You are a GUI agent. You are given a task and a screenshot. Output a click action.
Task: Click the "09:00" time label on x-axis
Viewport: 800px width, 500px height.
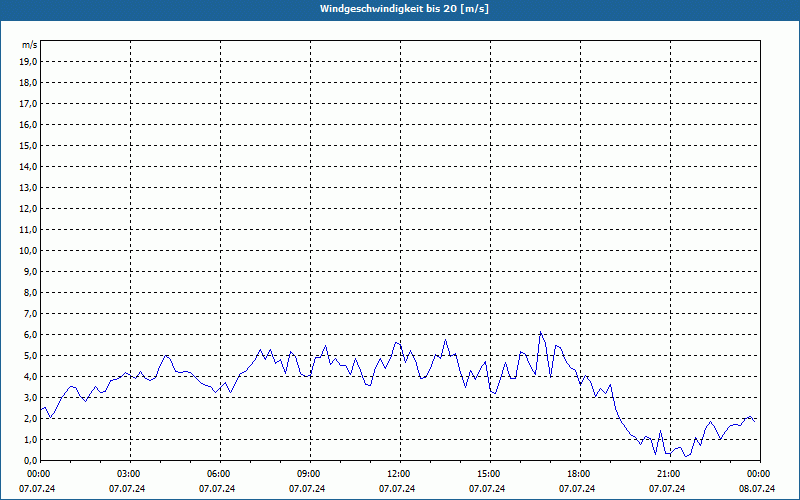pos(310,474)
